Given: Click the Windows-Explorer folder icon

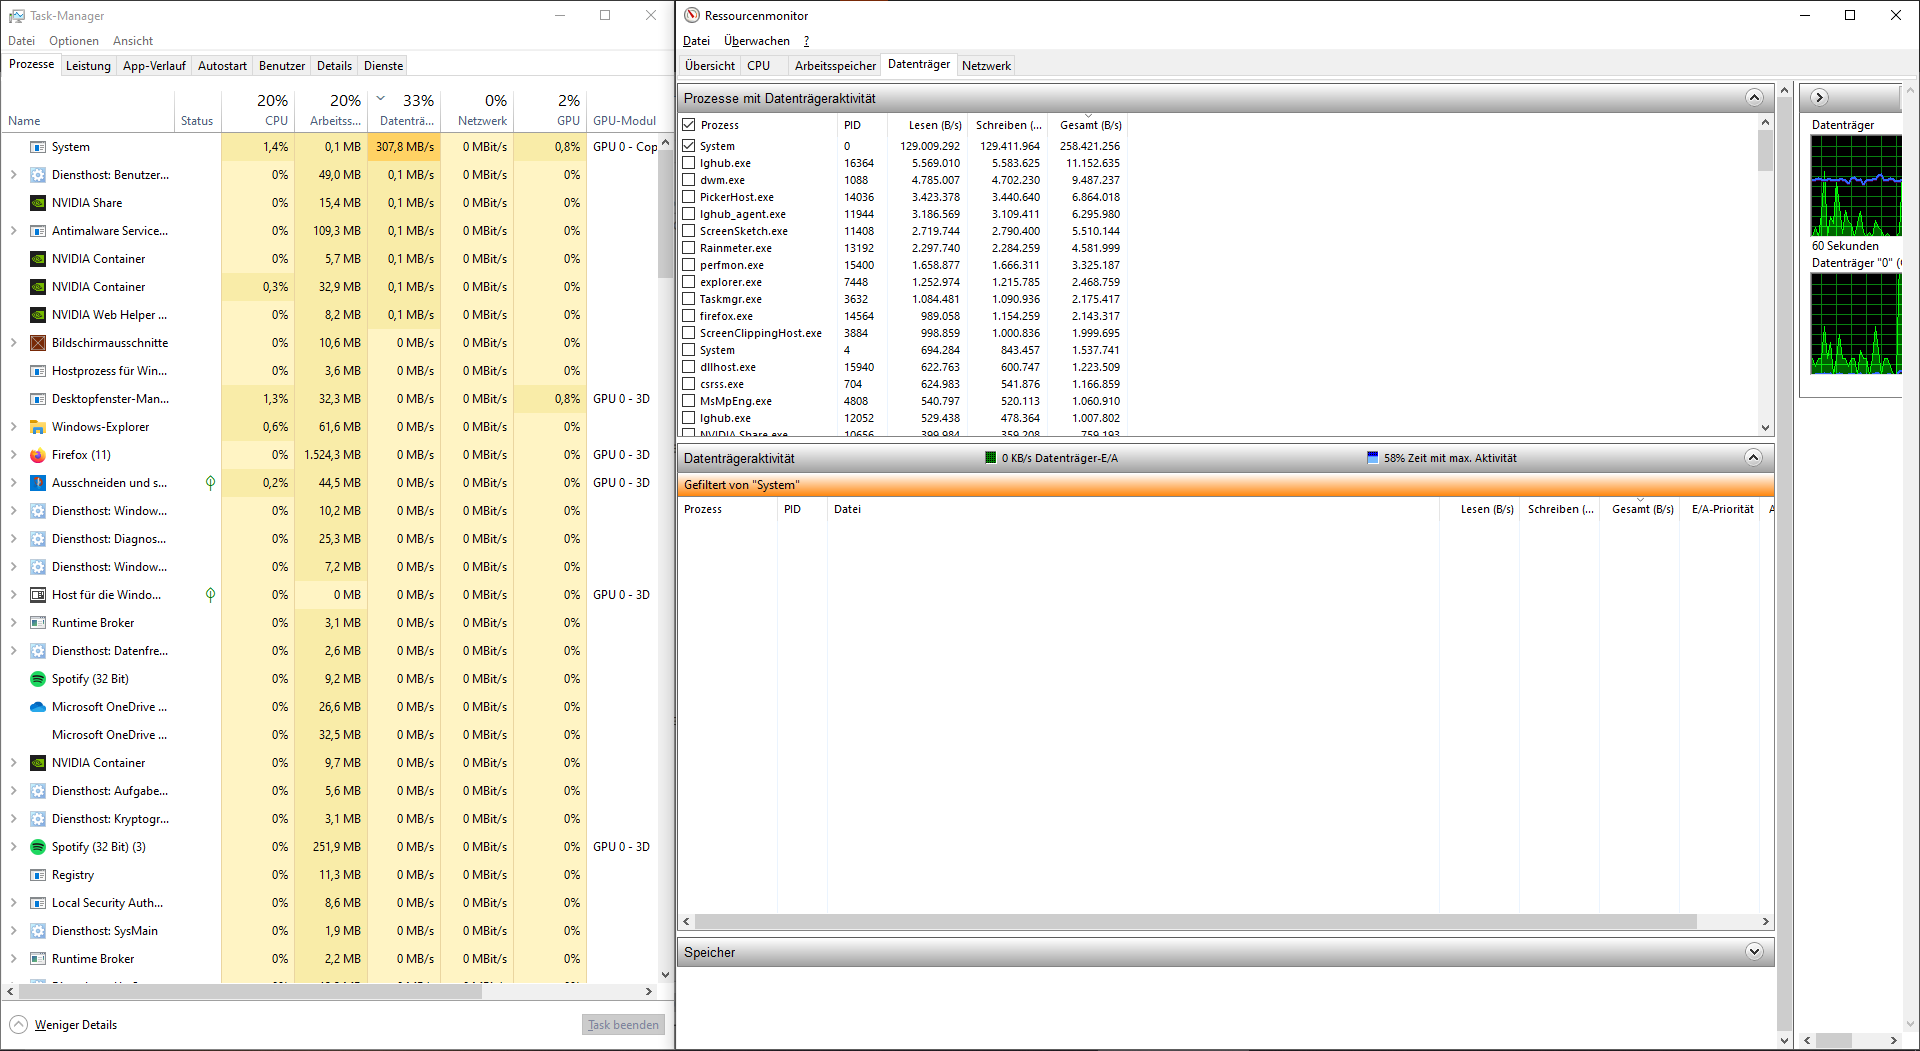Looking at the screenshot, I should pyautogui.click(x=38, y=427).
